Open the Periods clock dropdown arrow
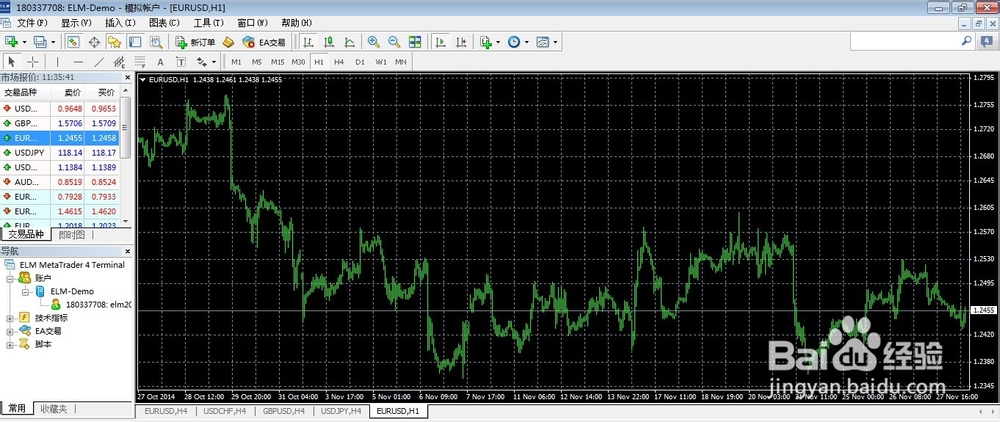The image size is (1000, 422). [x=527, y=42]
